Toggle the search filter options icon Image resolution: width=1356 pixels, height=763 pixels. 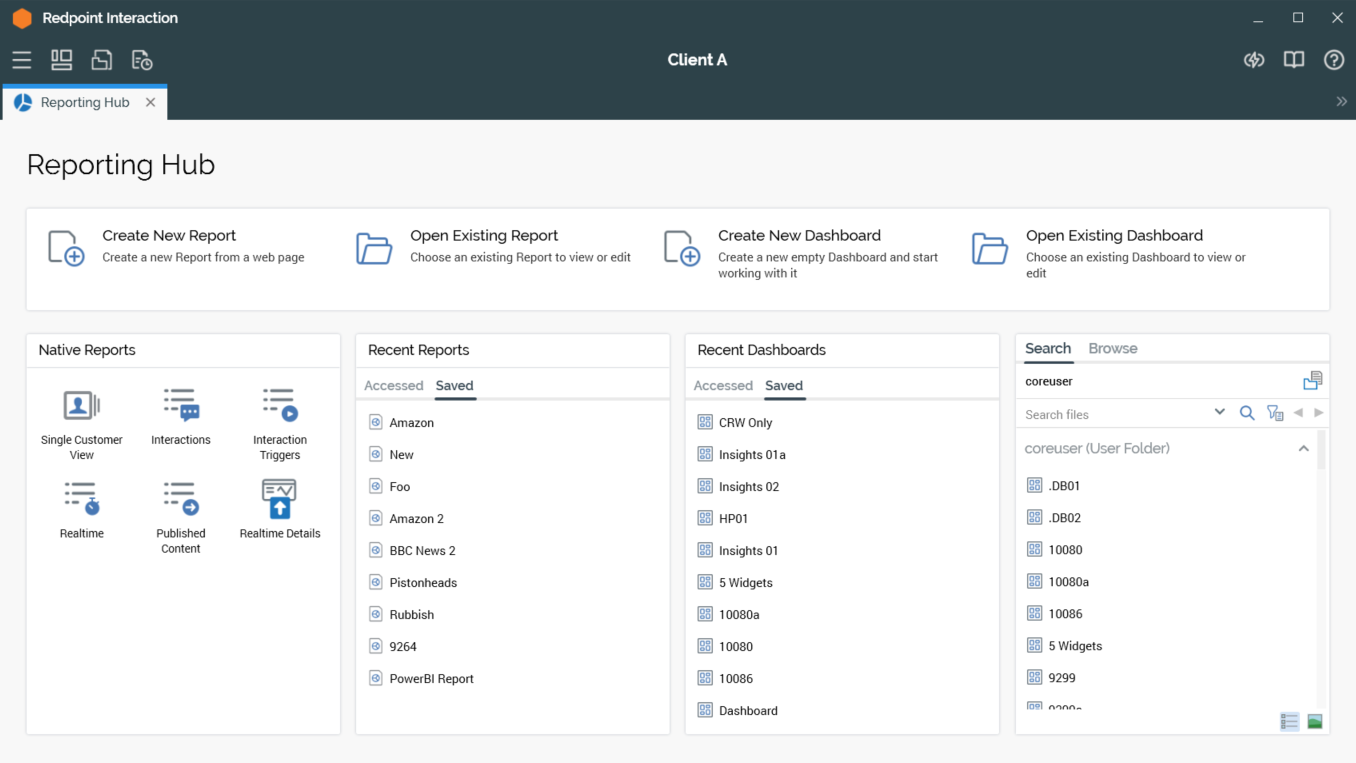click(x=1274, y=413)
